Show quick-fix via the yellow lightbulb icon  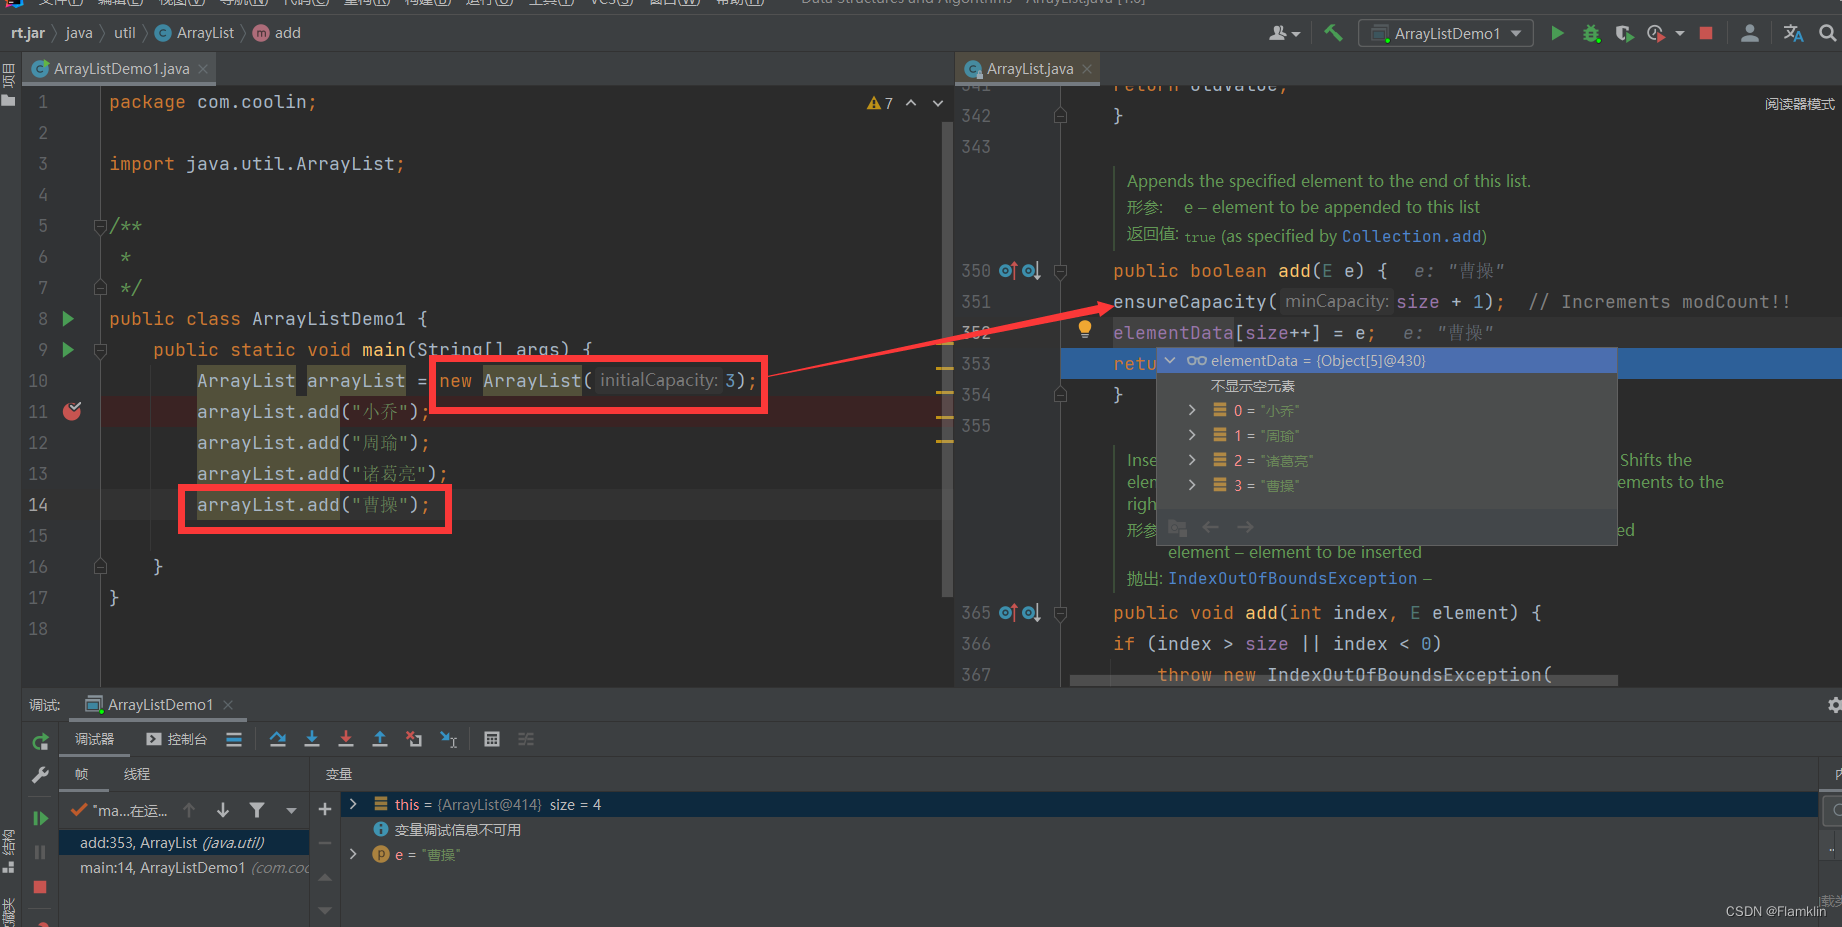(x=1085, y=329)
